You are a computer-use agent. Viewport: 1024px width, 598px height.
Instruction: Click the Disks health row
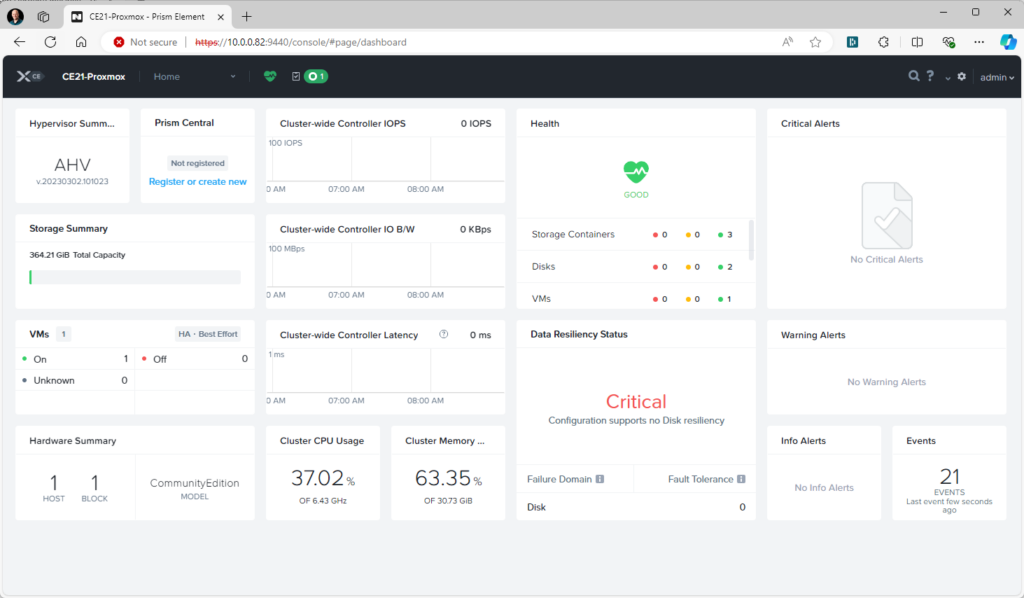[632, 266]
